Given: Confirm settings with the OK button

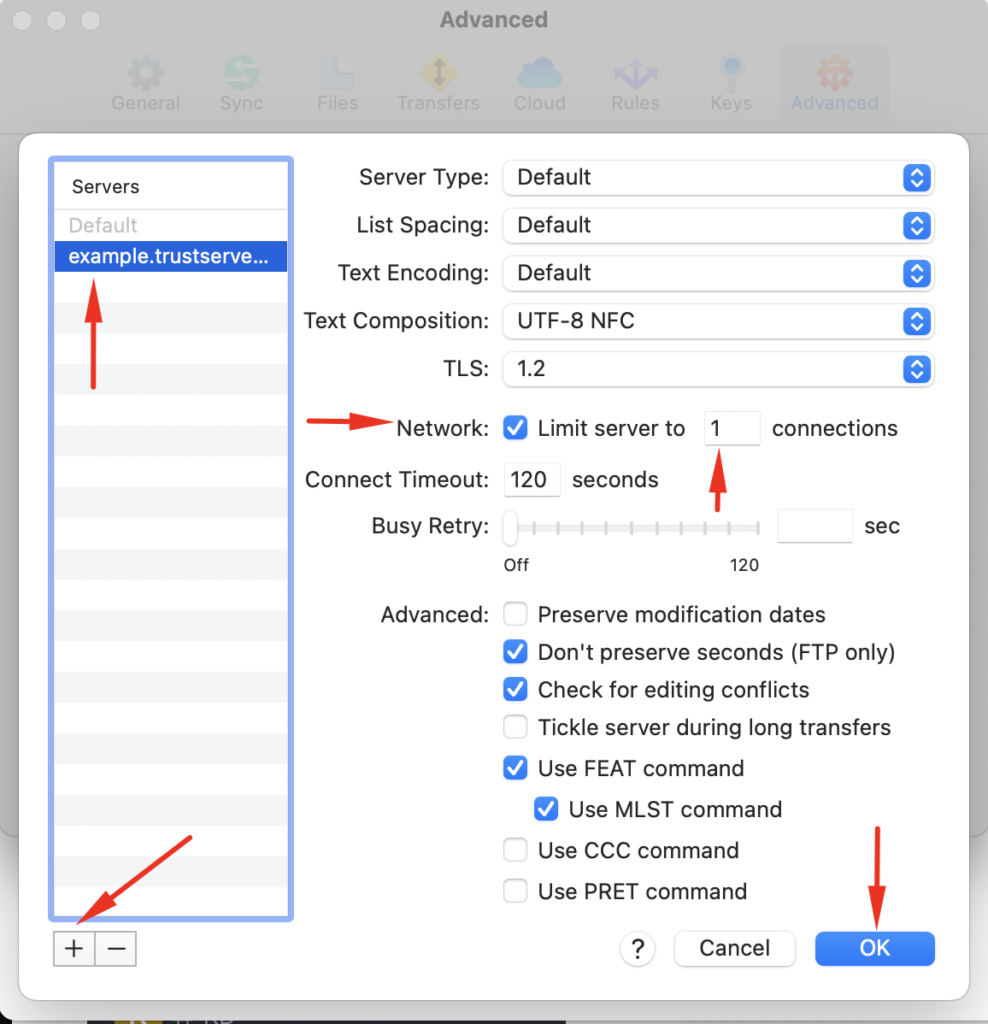Looking at the screenshot, I should (x=874, y=948).
